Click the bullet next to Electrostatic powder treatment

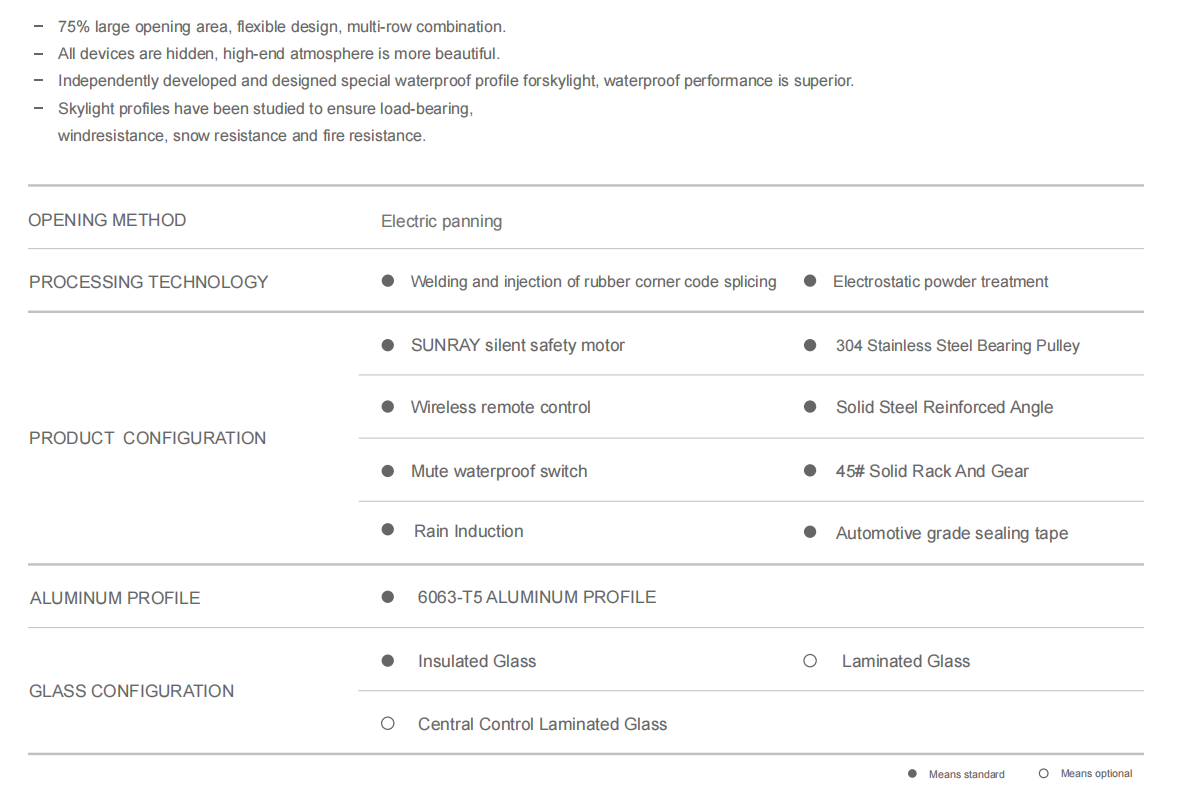coord(810,281)
